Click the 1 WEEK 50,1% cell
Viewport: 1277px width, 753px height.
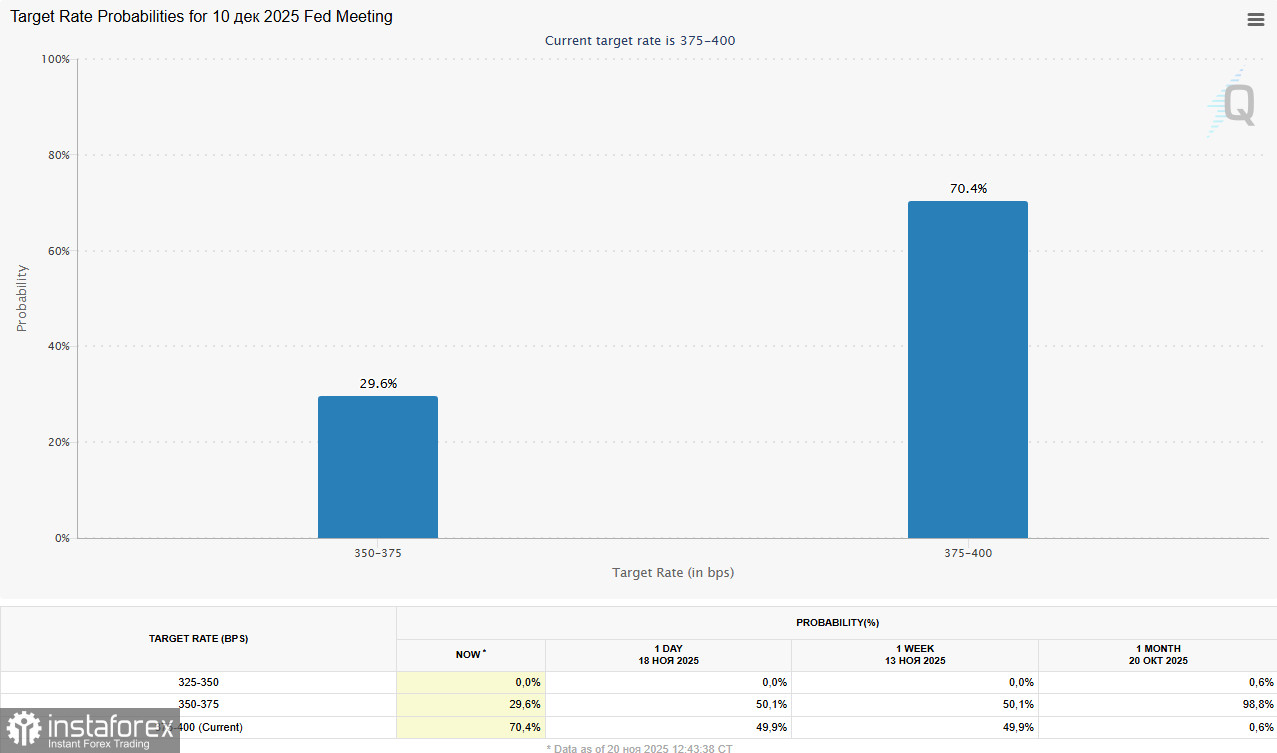[915, 704]
